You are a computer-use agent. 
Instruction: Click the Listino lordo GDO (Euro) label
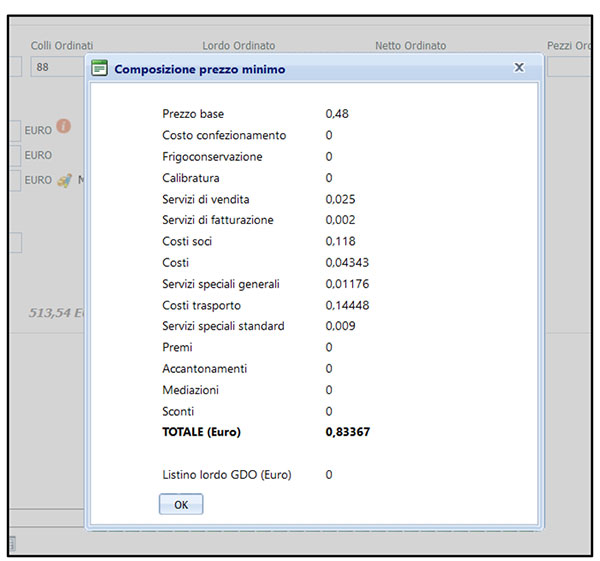click(227, 475)
